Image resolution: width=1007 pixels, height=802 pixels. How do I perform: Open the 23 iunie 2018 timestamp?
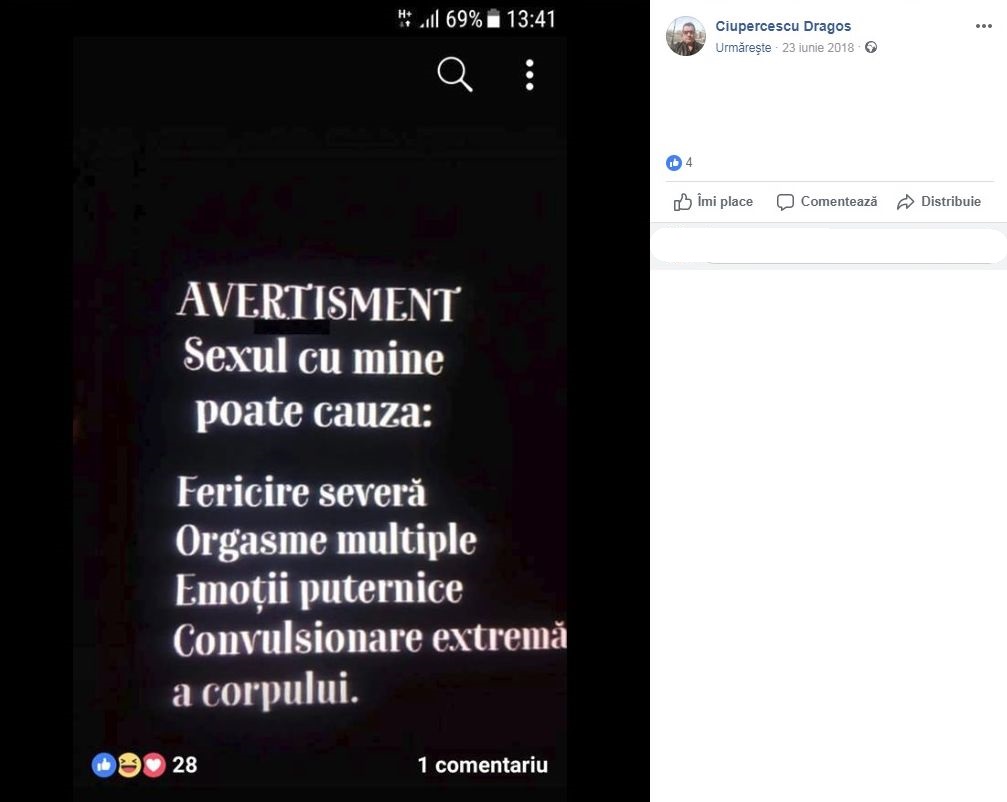click(818, 48)
